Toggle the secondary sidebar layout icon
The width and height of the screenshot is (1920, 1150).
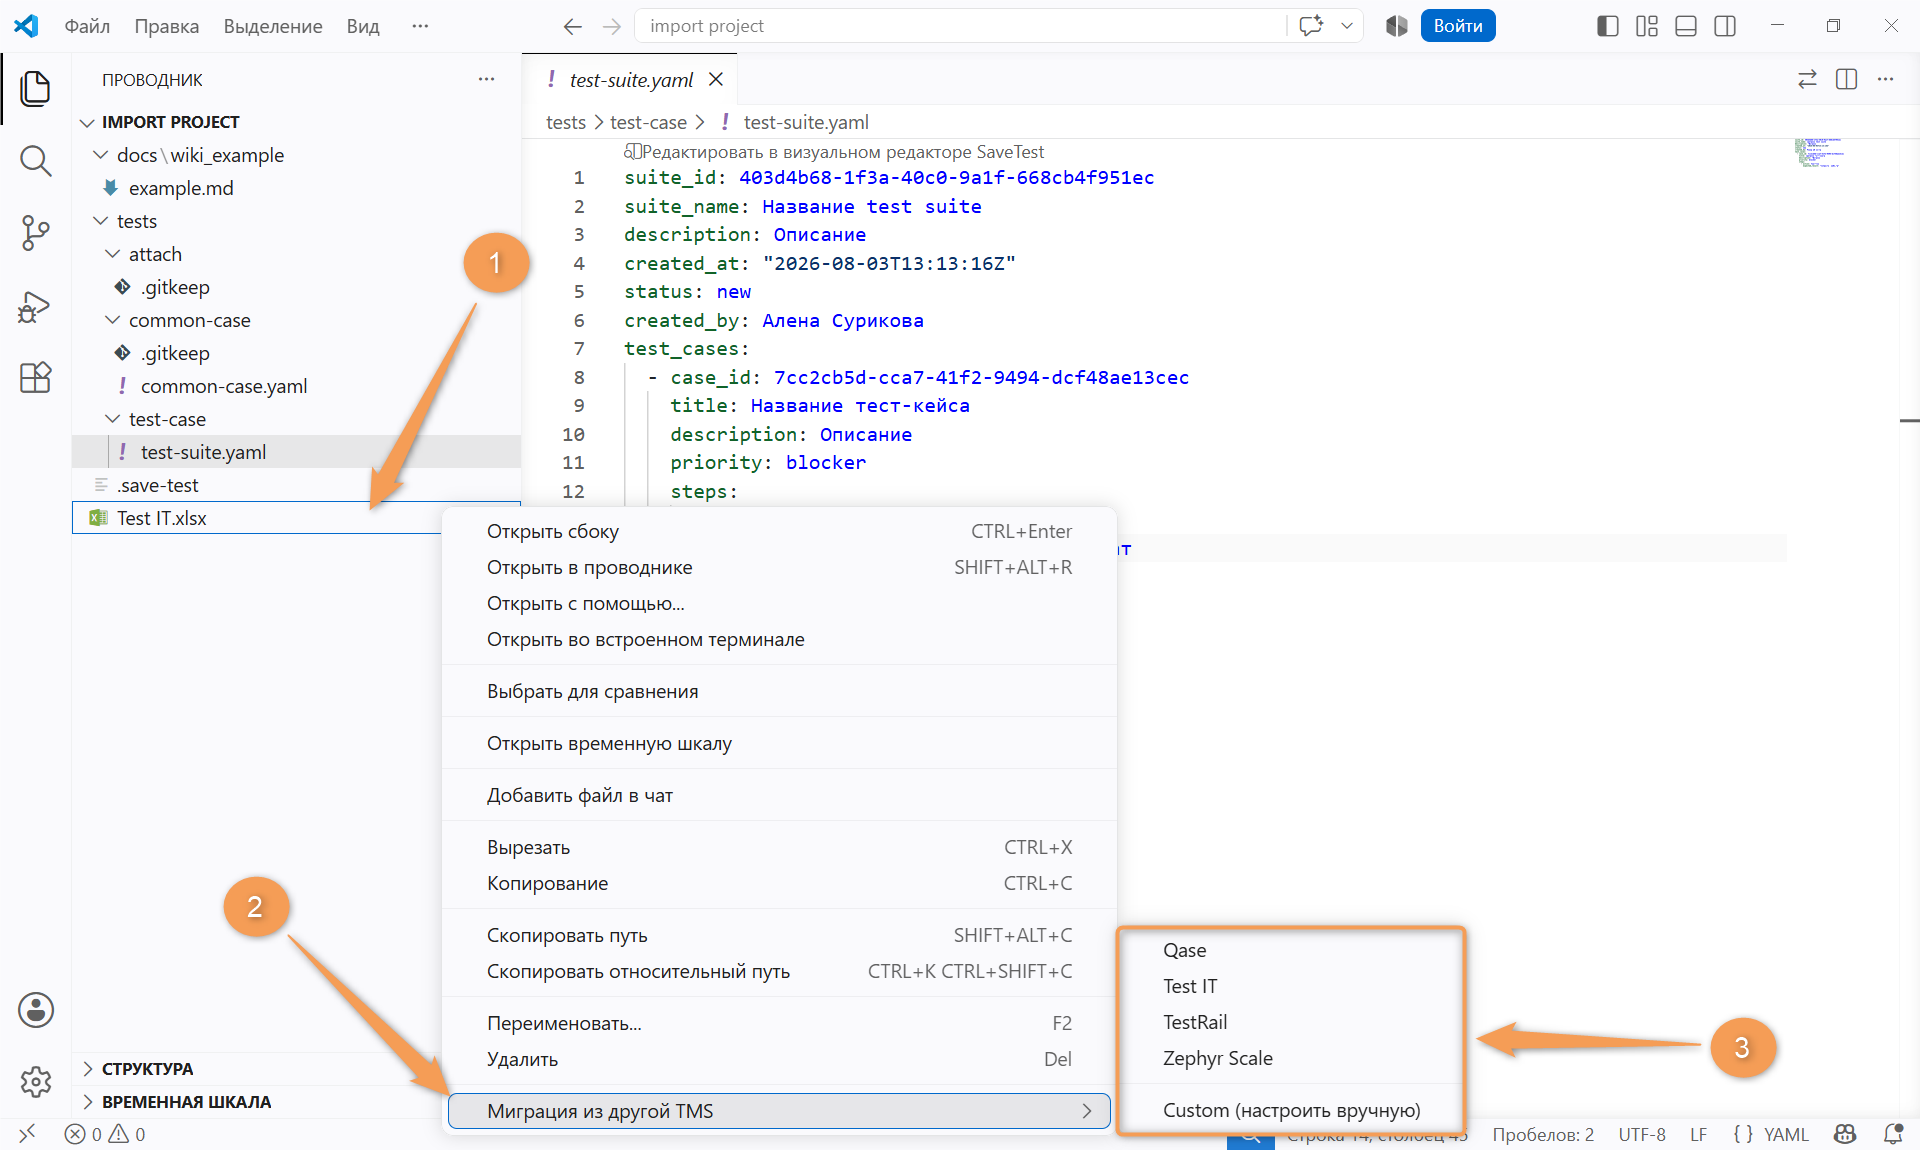(1725, 26)
